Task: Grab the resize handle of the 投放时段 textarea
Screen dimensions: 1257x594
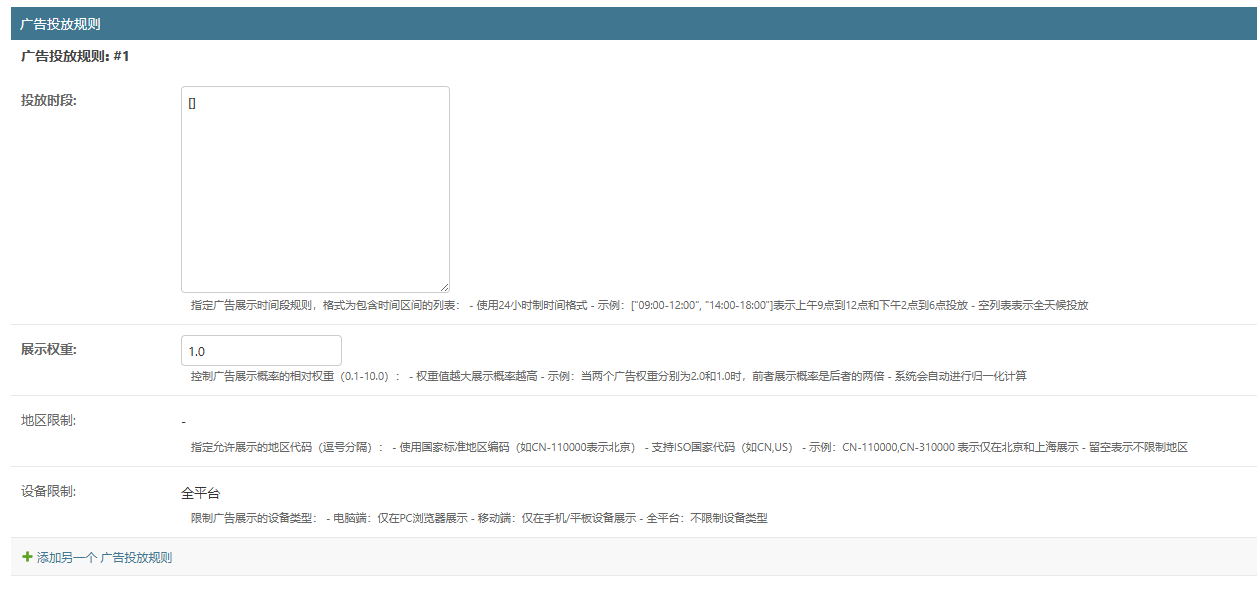Action: 444,287
